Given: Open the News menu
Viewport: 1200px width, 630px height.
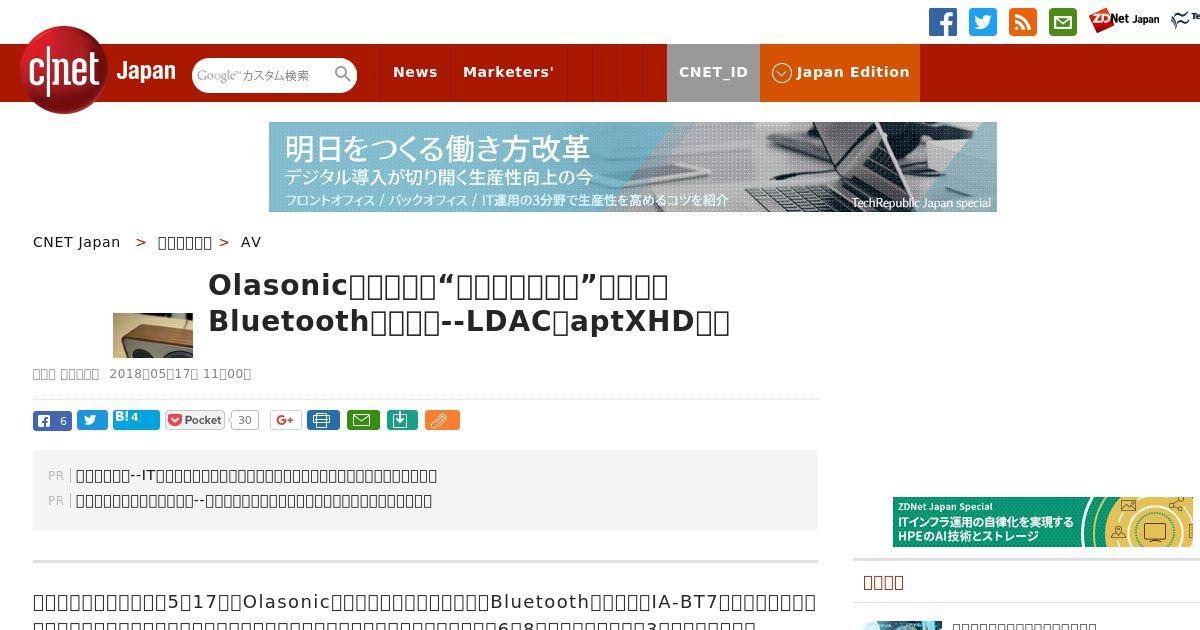Looking at the screenshot, I should 415,72.
